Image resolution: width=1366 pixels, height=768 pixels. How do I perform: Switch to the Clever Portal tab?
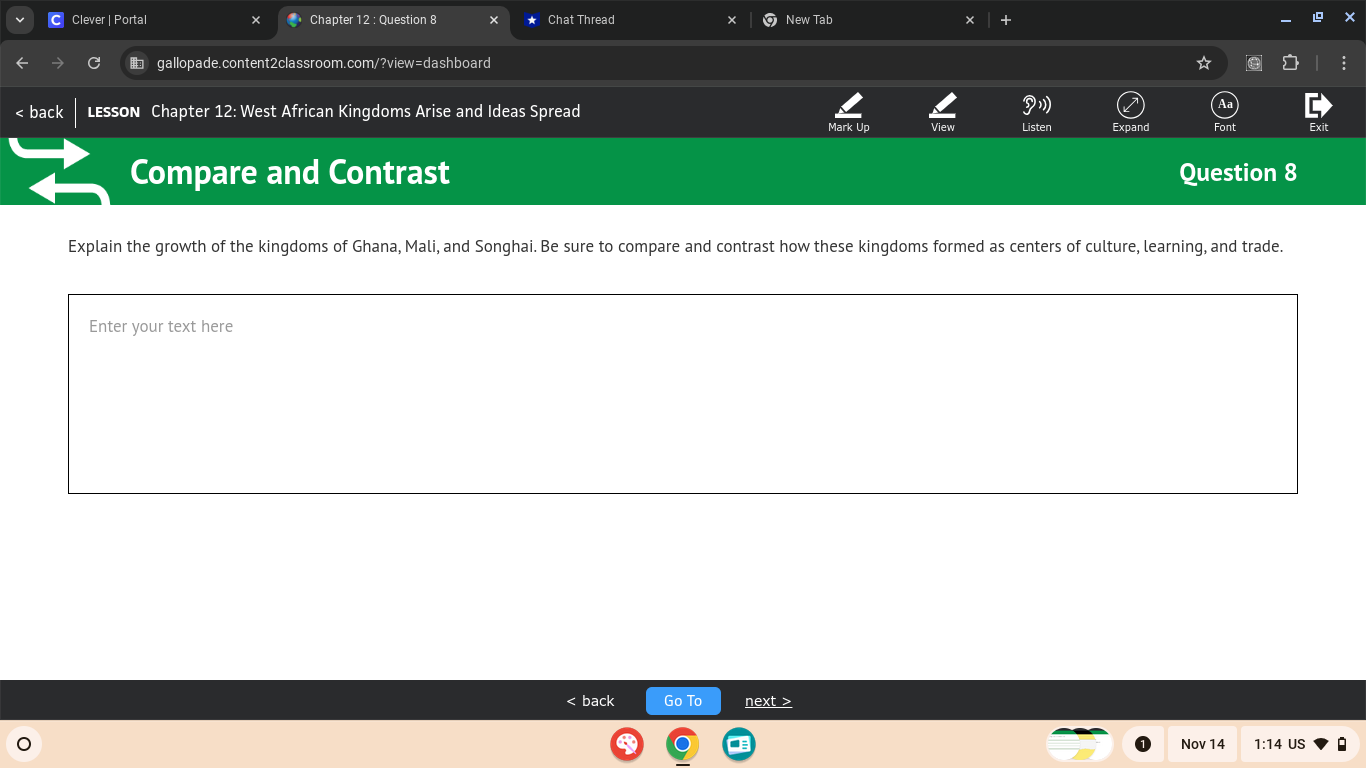point(110,19)
